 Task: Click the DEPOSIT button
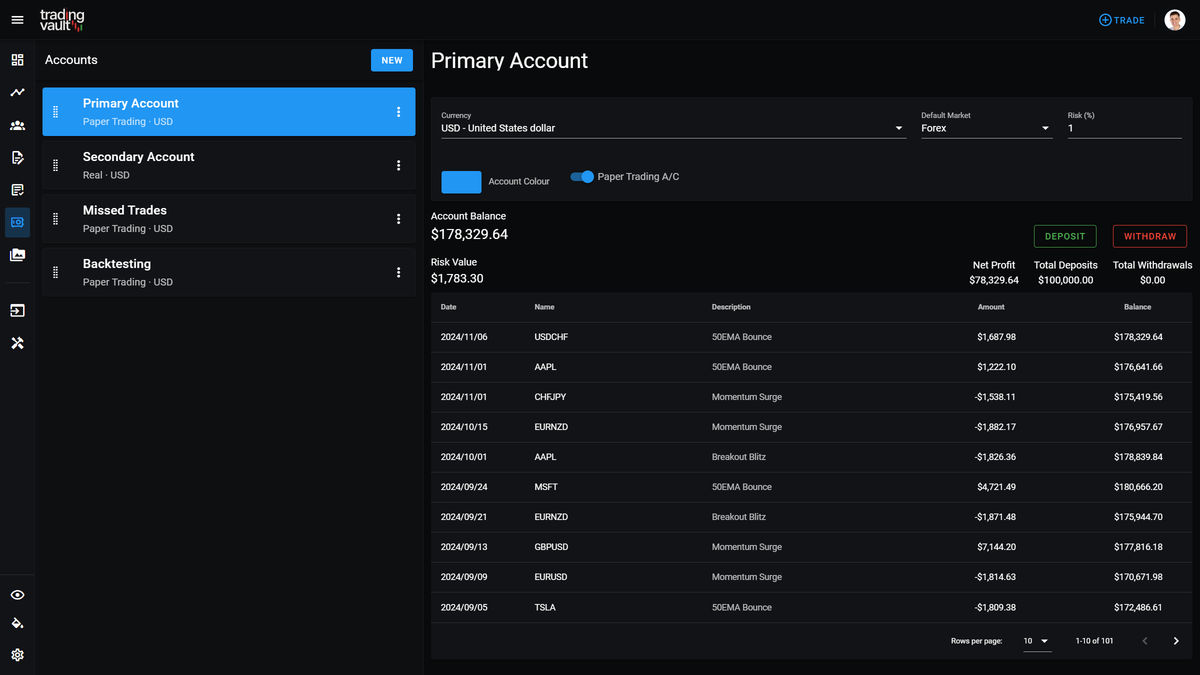(x=1064, y=236)
